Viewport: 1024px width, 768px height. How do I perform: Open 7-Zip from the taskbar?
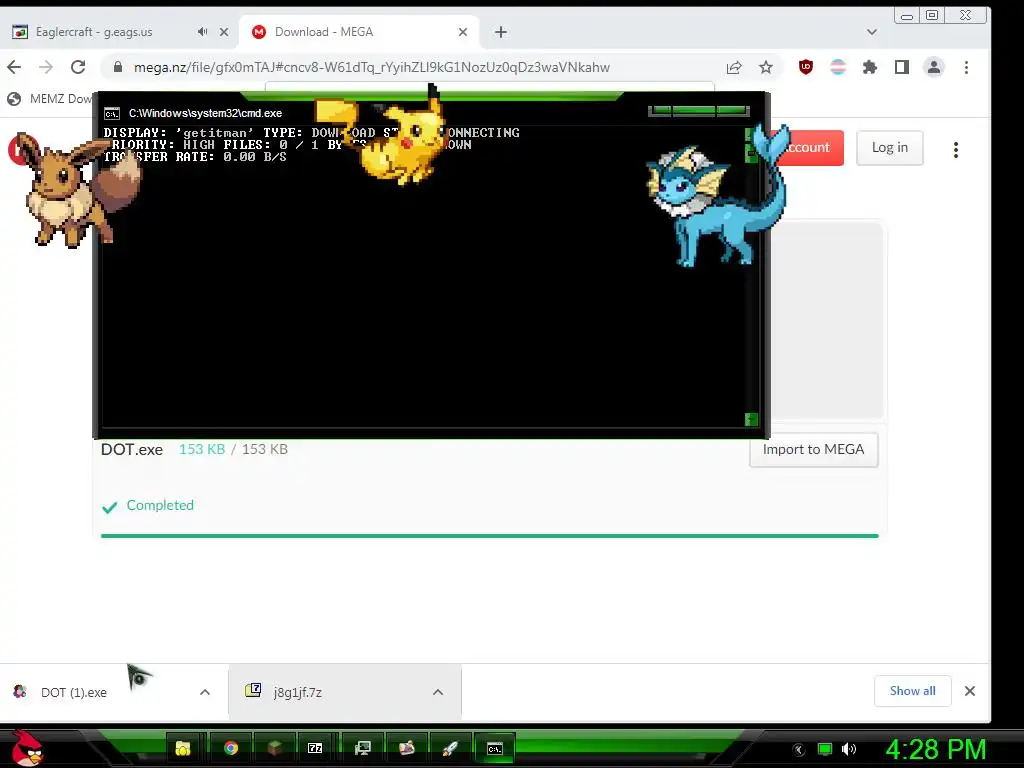click(315, 748)
